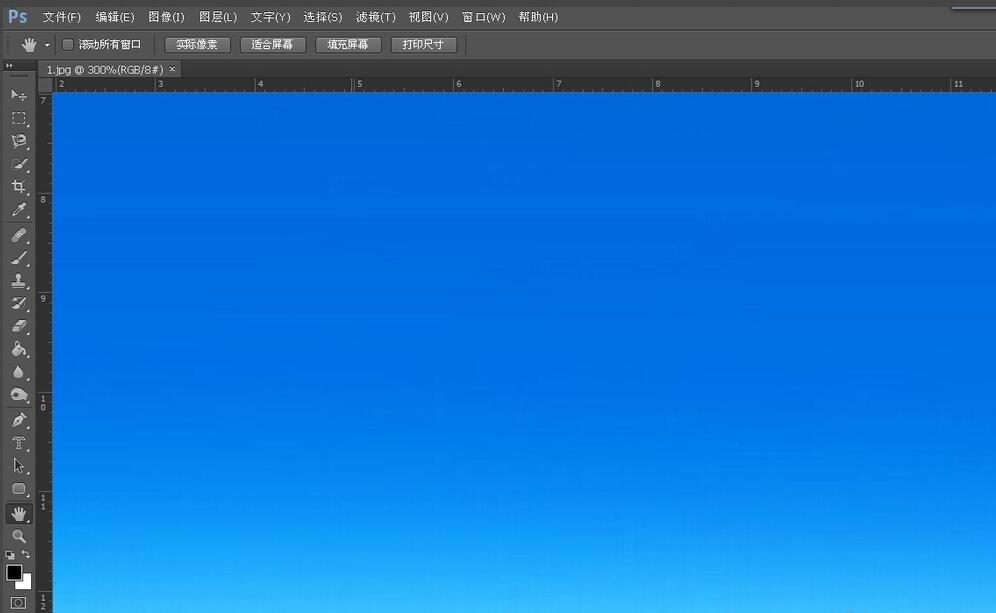Select the Clone Stamp tool
Screen dimensions: 996x613
point(18,281)
